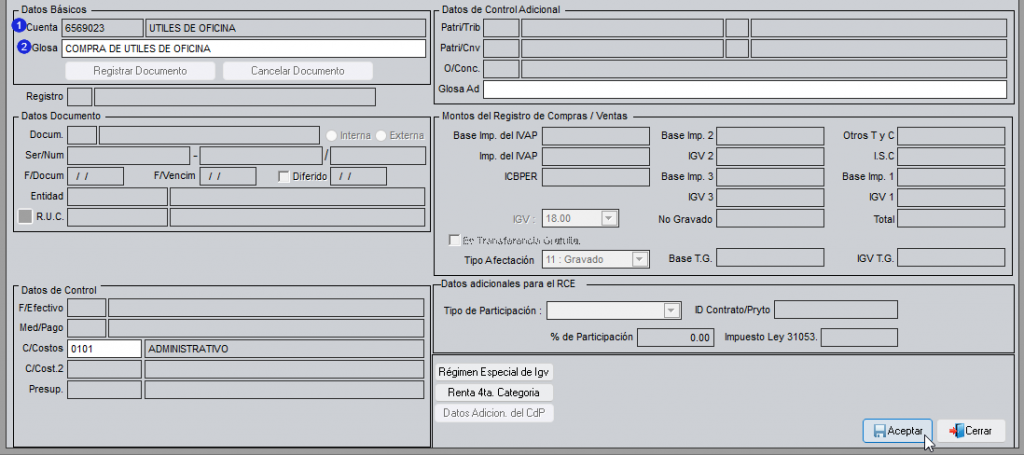Viewport: 1024px width, 455px height.
Task: Click the IGV T.G. field
Action: pos(951,258)
